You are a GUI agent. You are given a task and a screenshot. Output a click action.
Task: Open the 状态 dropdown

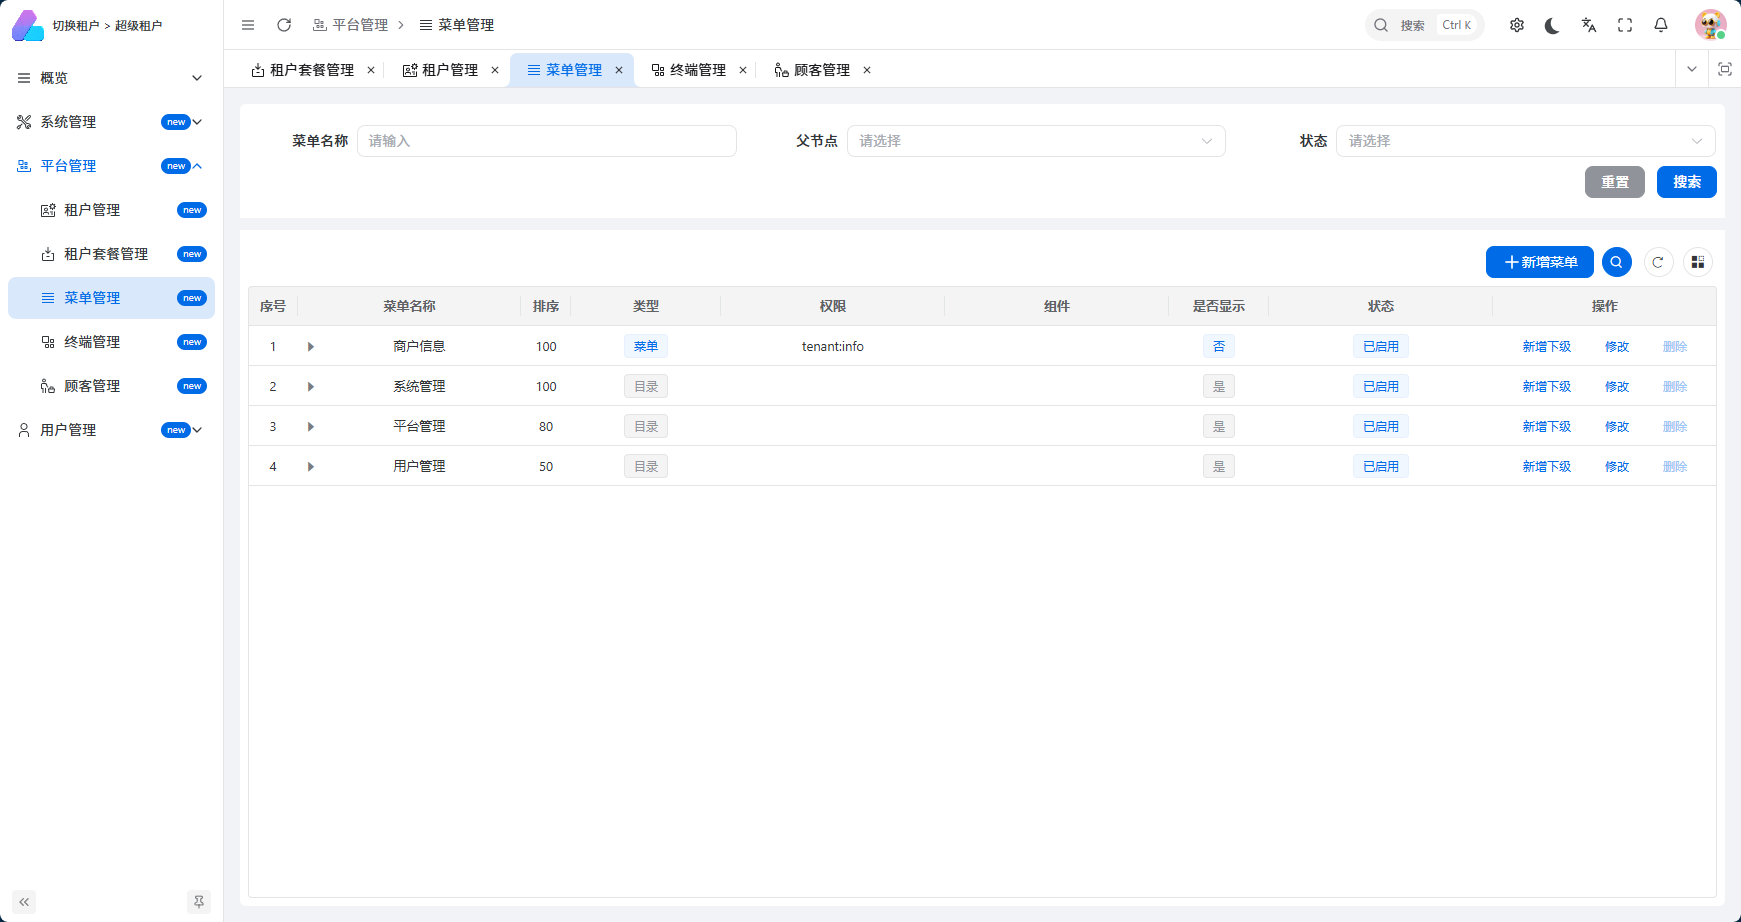point(1526,141)
